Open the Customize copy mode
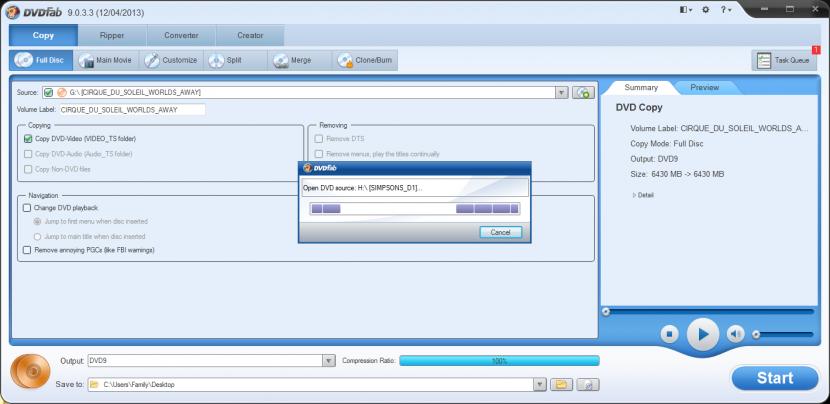This screenshot has height=404, width=830. click(171, 60)
